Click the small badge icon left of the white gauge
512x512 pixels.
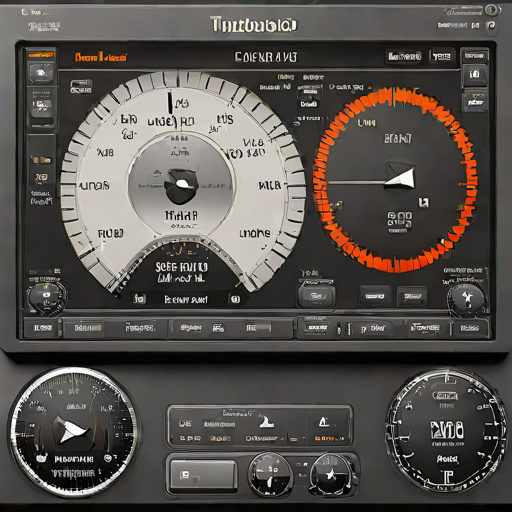pyautogui.click(x=80, y=86)
